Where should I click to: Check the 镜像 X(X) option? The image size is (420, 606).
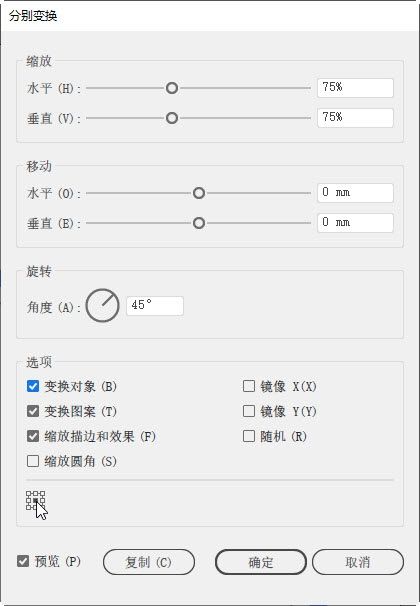pos(249,386)
